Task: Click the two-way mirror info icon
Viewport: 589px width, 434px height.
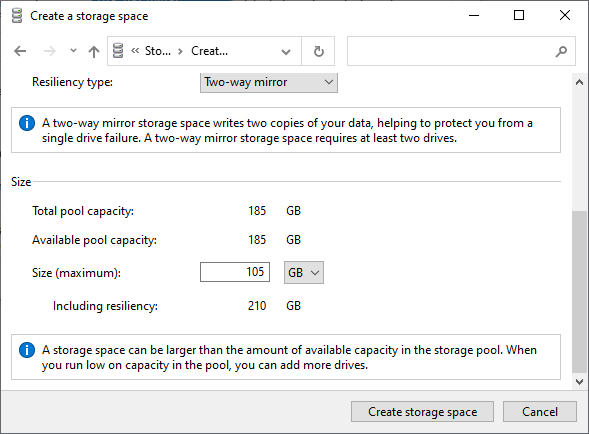Action: click(27, 123)
